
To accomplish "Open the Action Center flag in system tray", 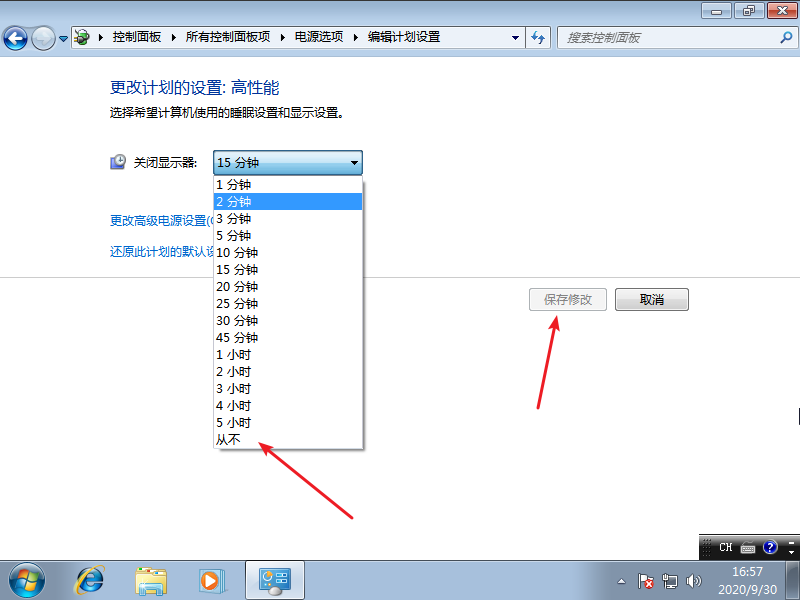I will coord(645,581).
